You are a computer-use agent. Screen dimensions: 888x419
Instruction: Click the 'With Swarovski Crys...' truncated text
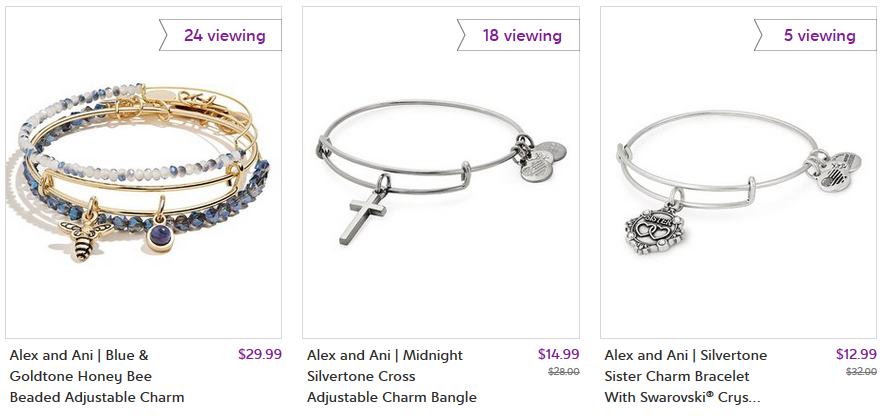[x=682, y=397]
